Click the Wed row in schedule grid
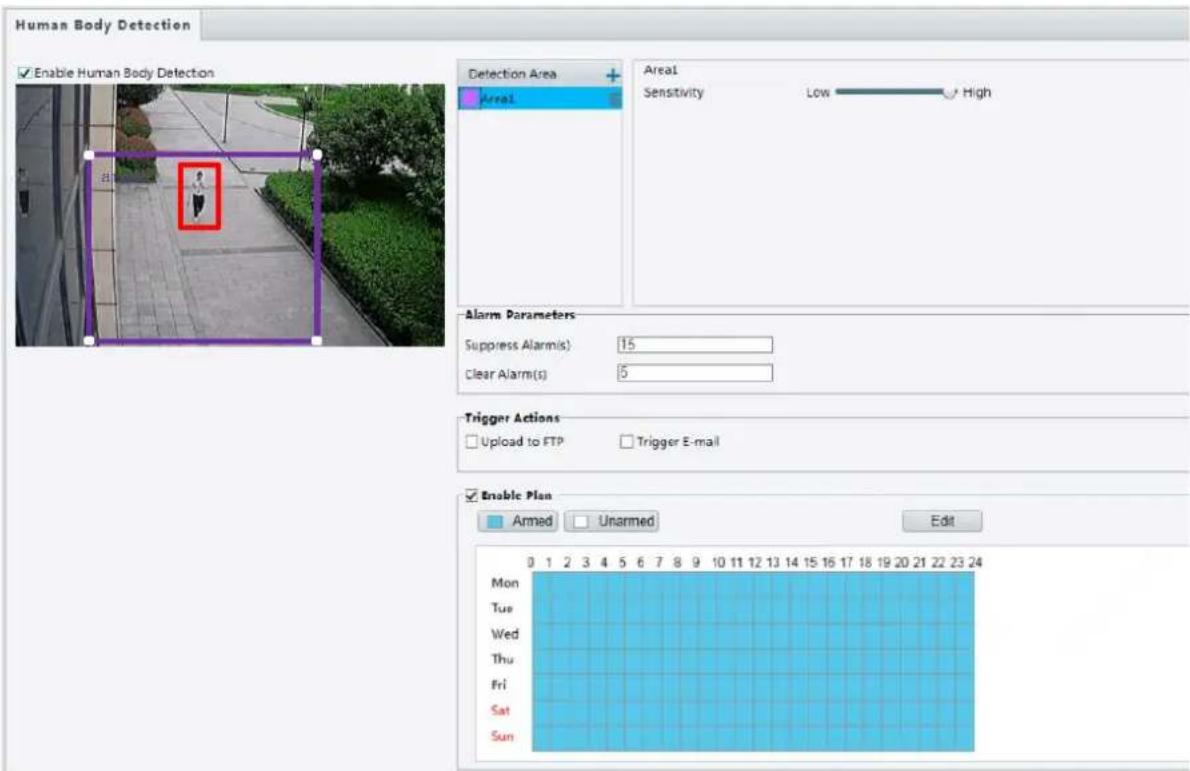Image resolution: width=1190 pixels, height=771 pixels. coord(753,636)
